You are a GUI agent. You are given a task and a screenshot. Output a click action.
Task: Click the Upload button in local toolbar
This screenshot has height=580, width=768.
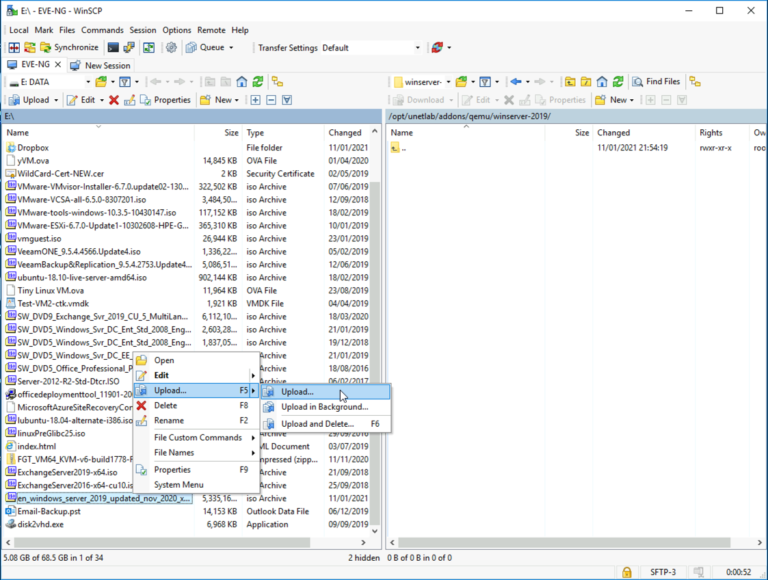[x=30, y=100]
